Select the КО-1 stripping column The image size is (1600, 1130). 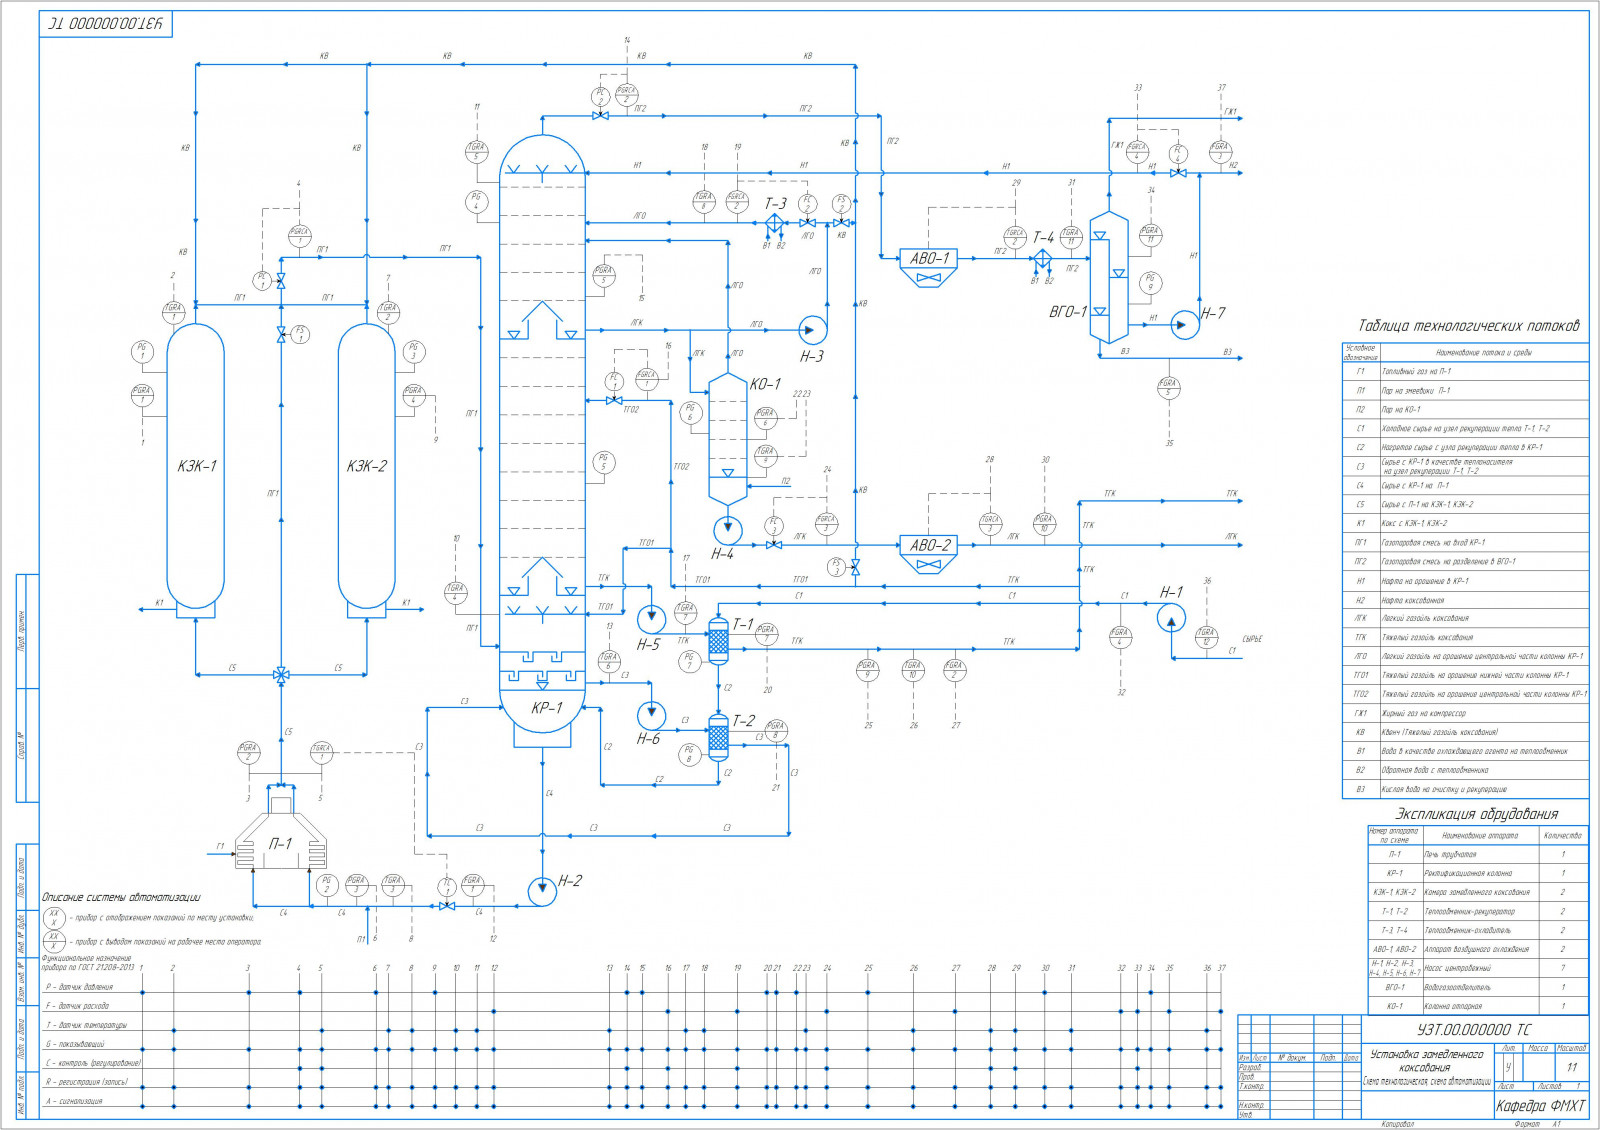coord(727,438)
